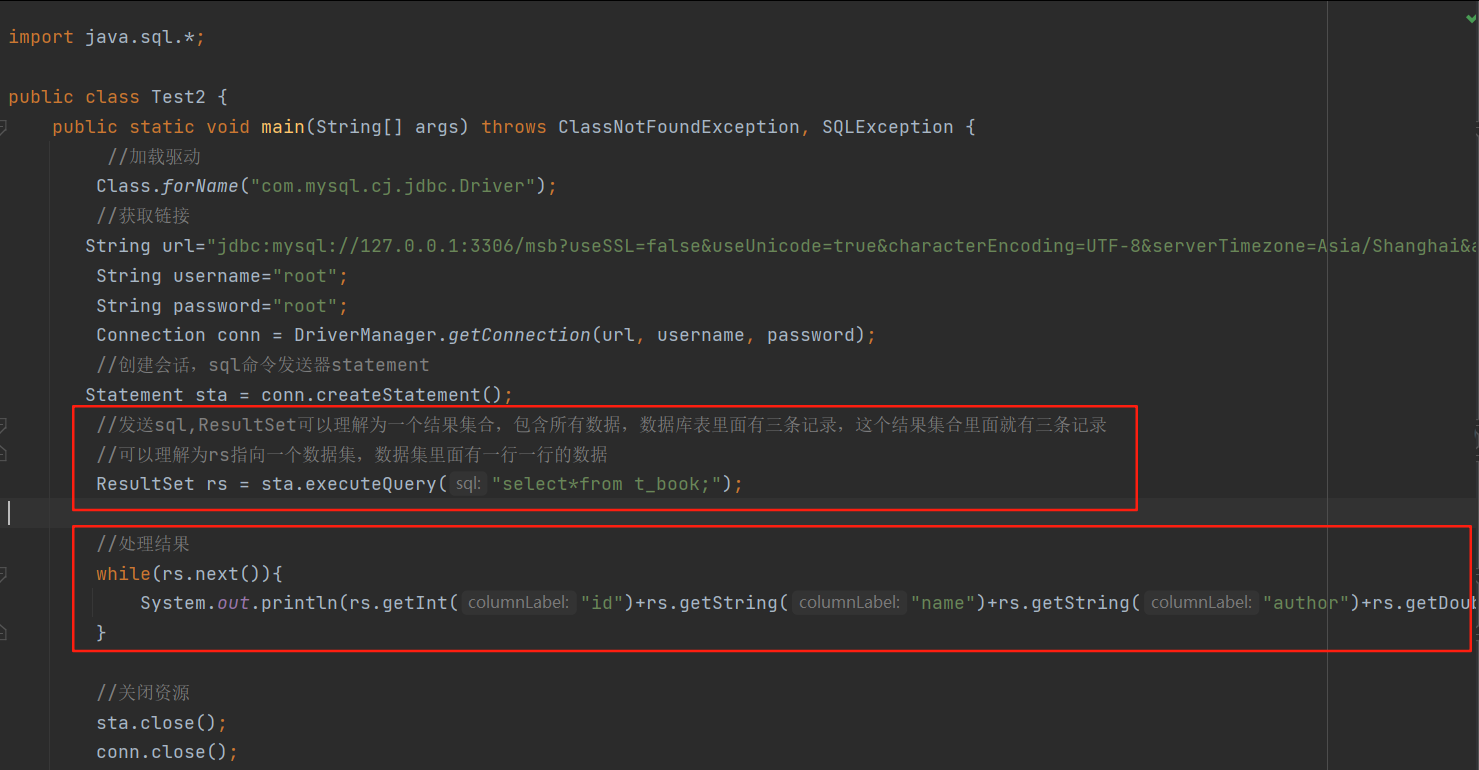Click the jdbc:mysql URL string

(x=842, y=246)
